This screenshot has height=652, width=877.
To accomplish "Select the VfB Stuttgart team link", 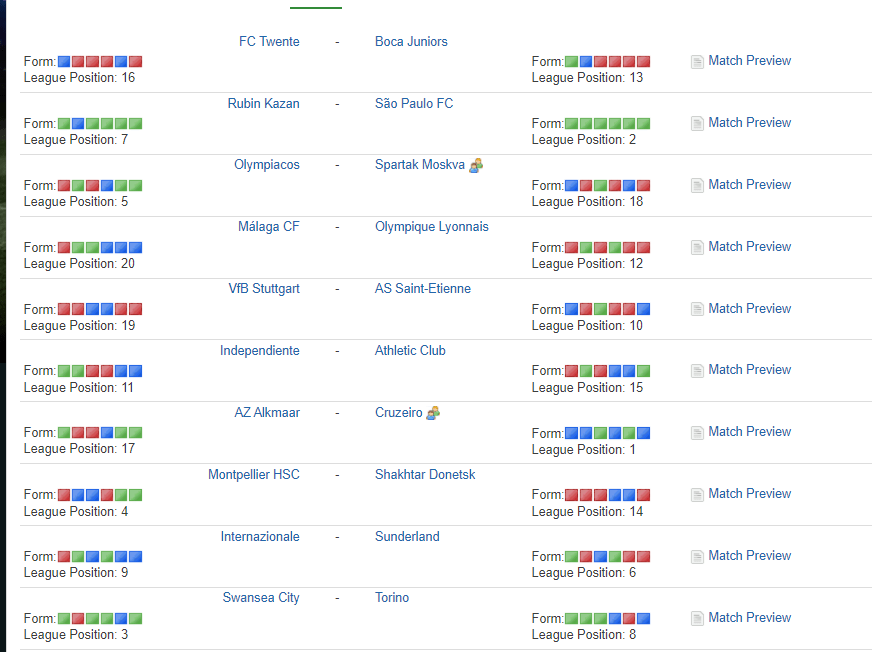I will pos(264,289).
